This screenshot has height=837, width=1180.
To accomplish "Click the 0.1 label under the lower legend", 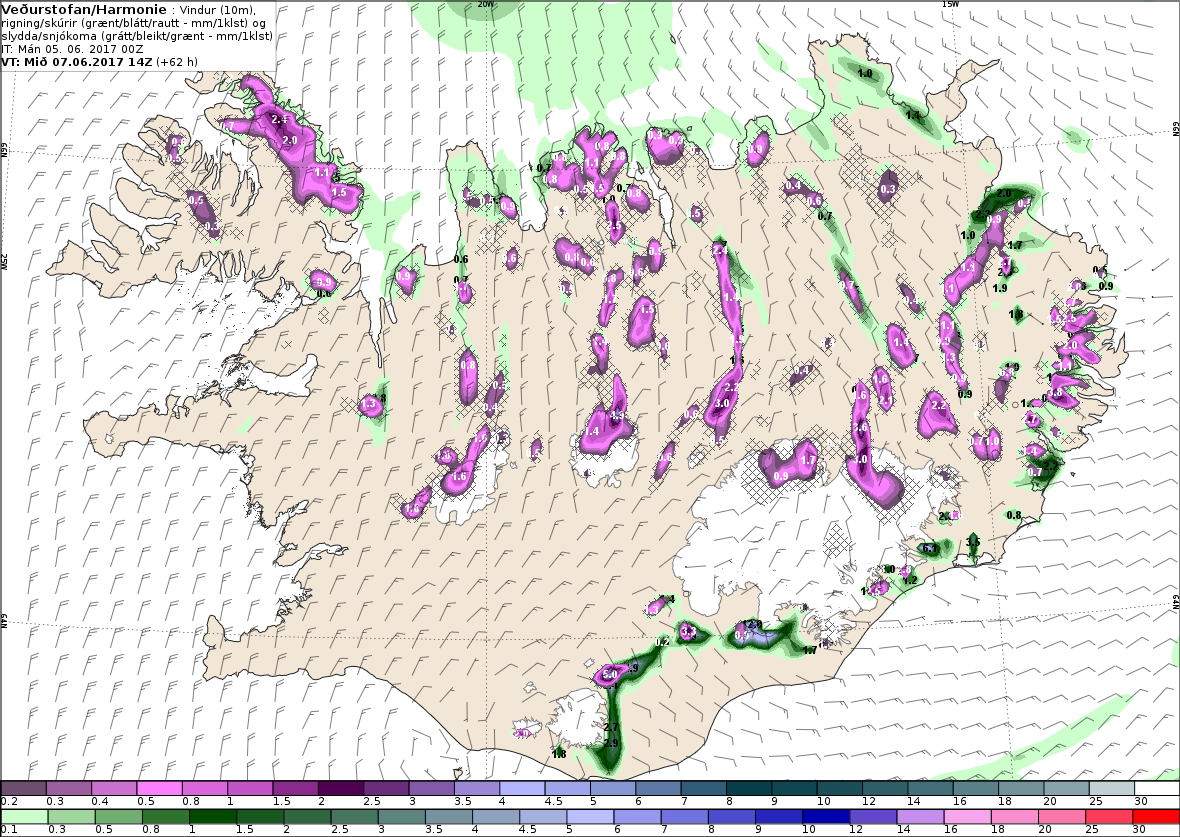I will point(10,829).
